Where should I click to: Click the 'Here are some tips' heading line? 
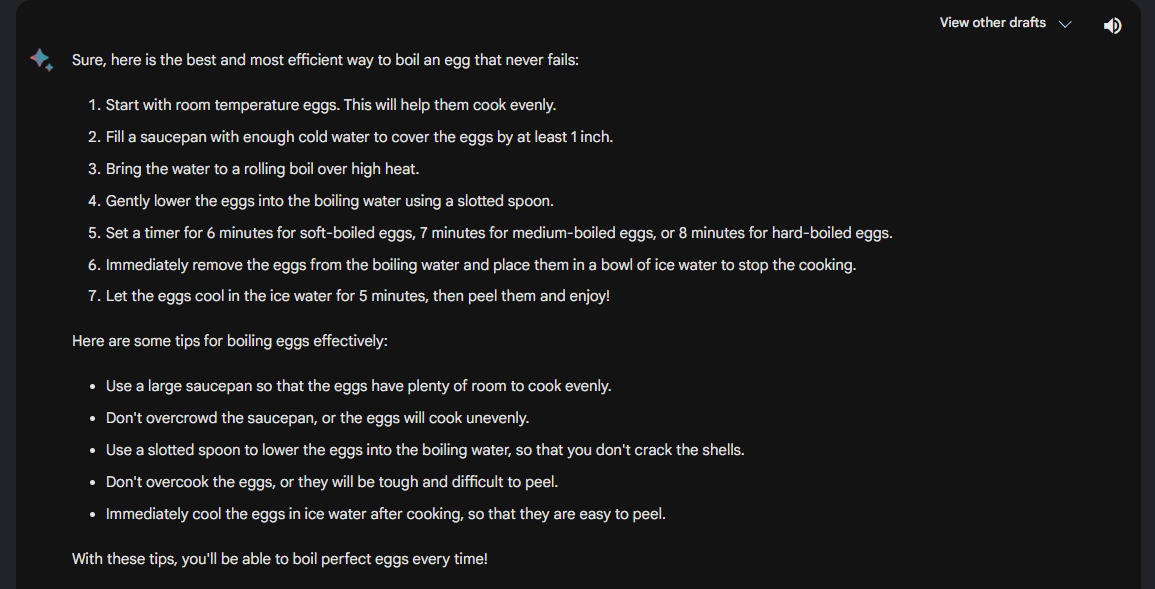[229, 341]
